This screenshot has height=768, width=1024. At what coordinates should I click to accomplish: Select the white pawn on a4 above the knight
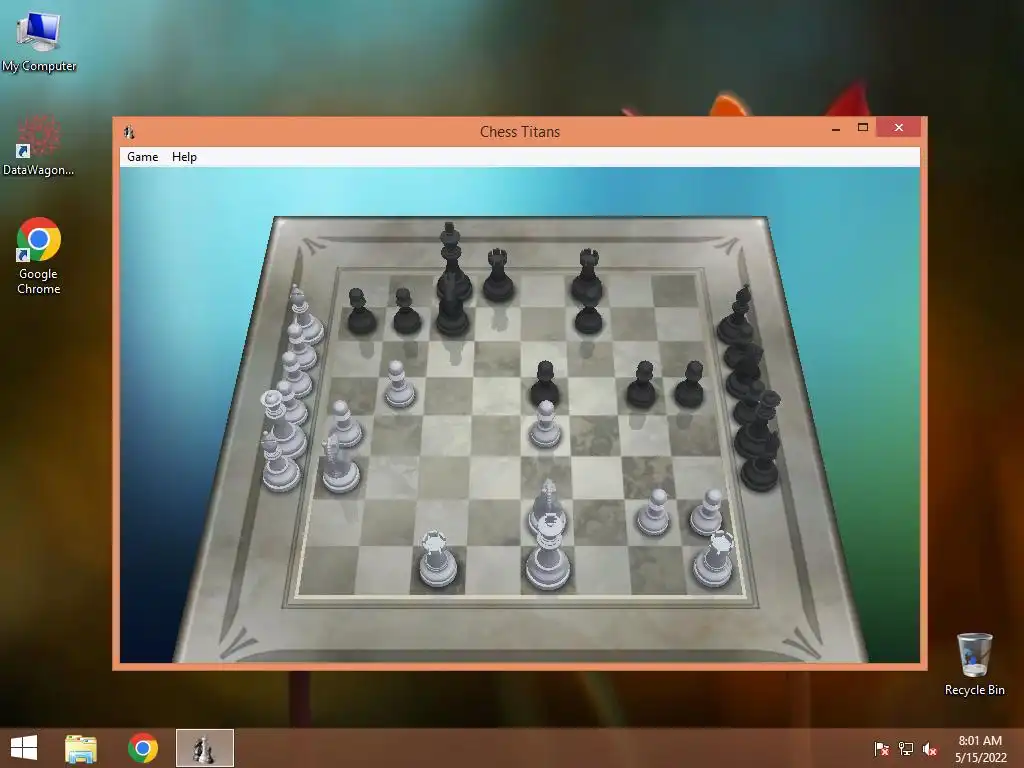[344, 424]
